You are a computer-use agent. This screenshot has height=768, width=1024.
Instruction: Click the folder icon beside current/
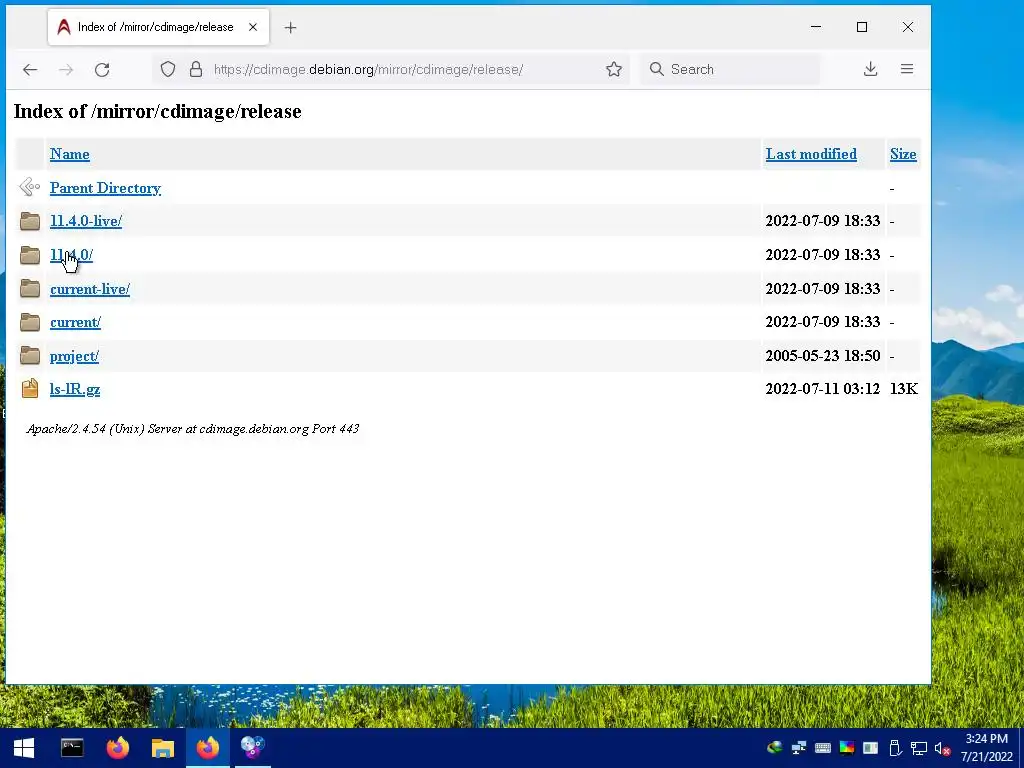click(x=29, y=322)
